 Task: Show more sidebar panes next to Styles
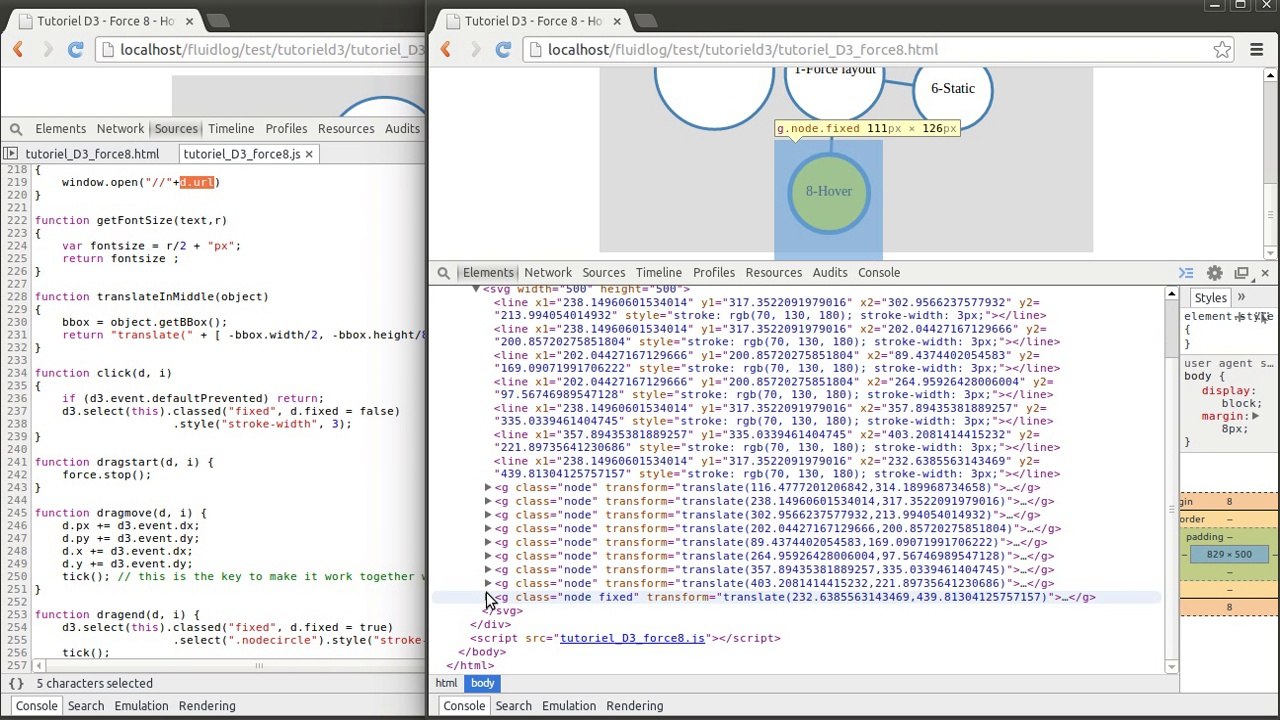(1241, 297)
